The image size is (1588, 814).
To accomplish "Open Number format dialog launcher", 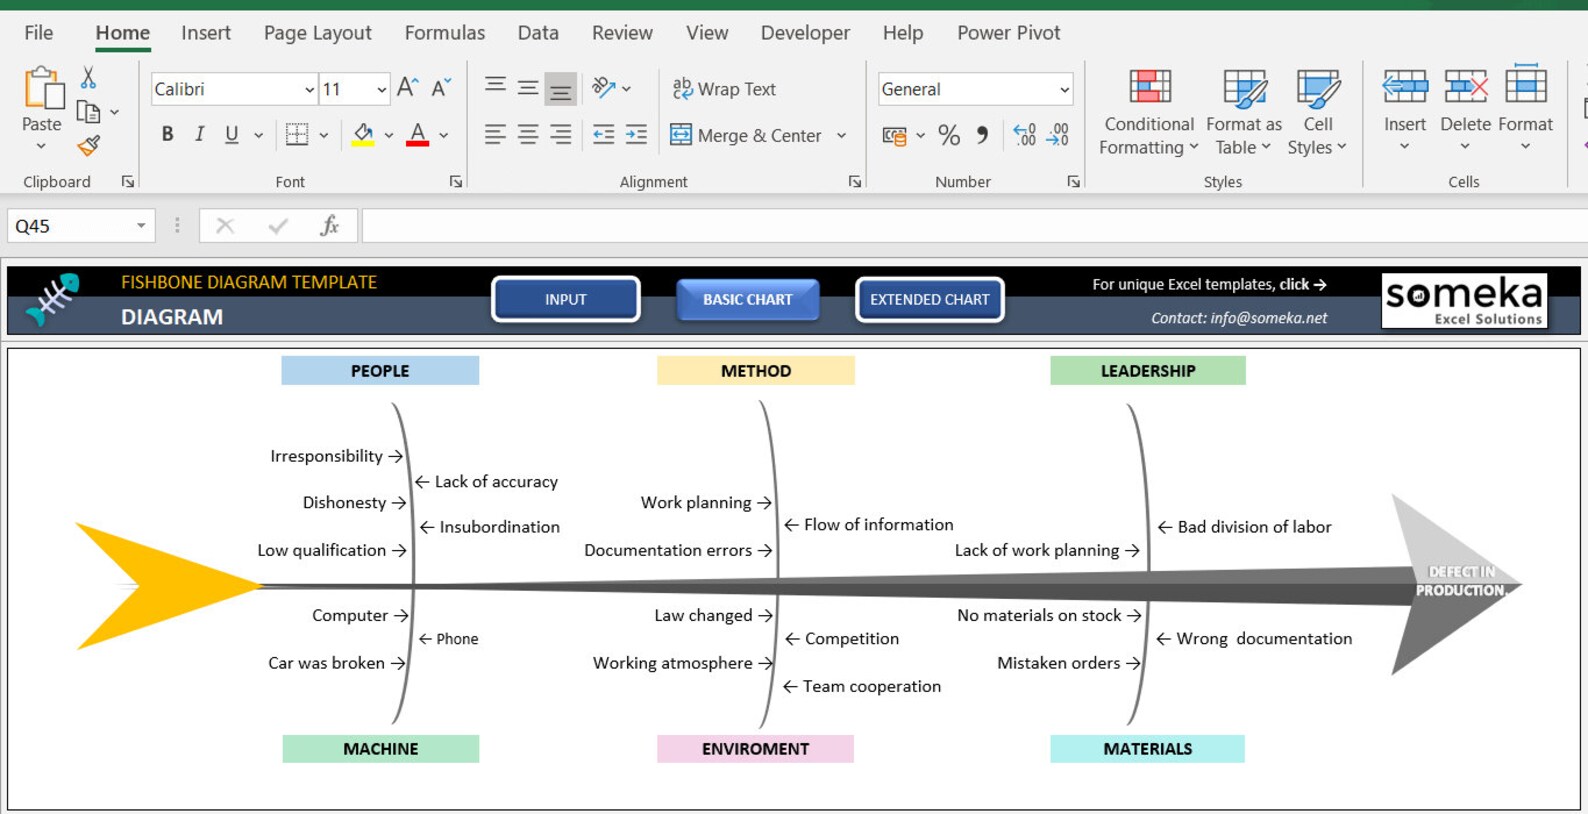I will 1073,181.
